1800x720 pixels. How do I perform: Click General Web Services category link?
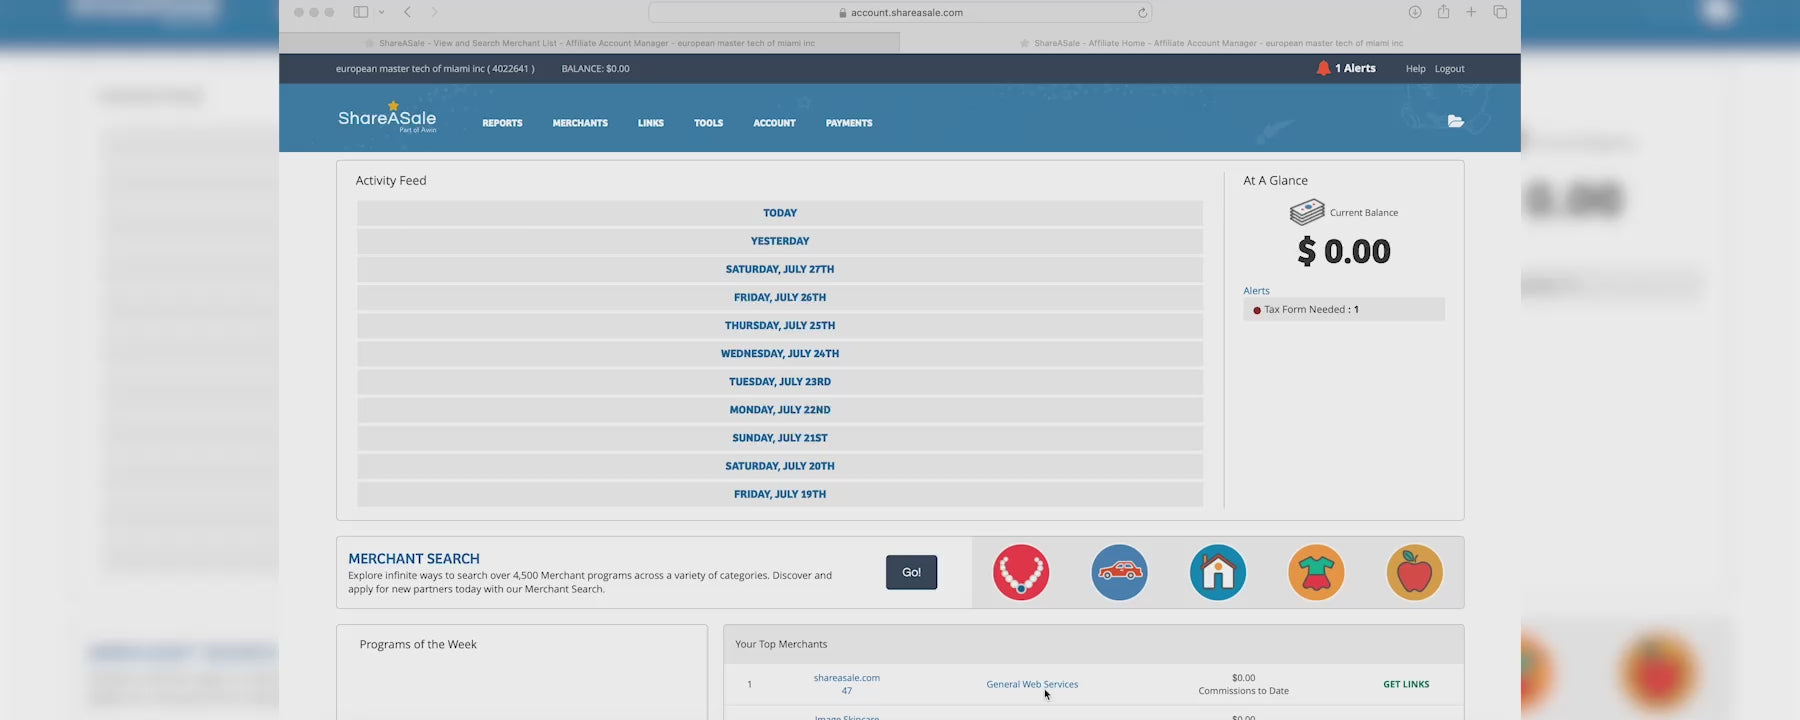click(x=1032, y=684)
